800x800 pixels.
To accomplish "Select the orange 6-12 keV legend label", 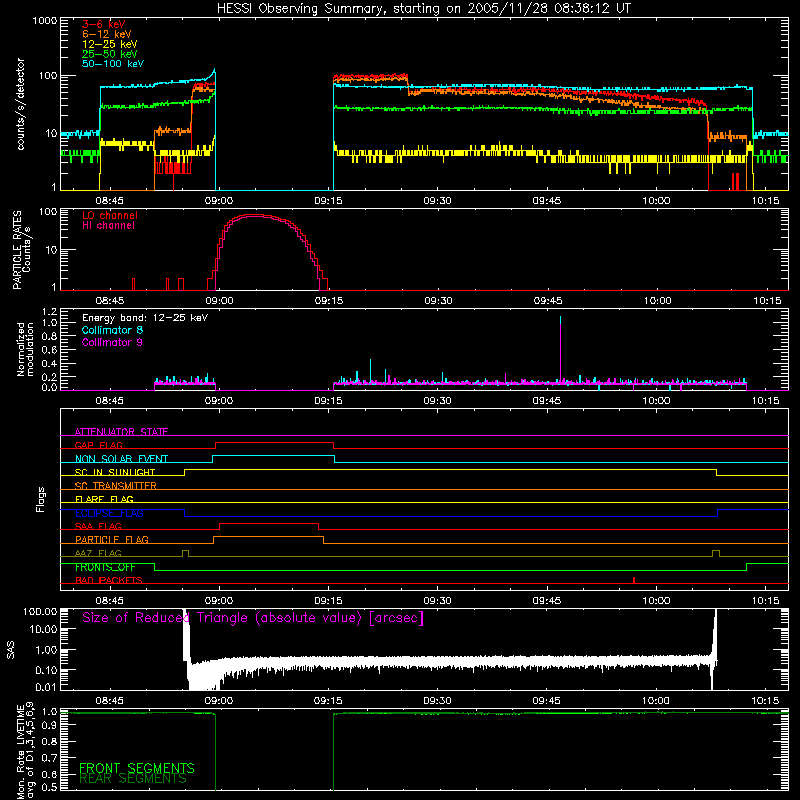I will (x=107, y=34).
